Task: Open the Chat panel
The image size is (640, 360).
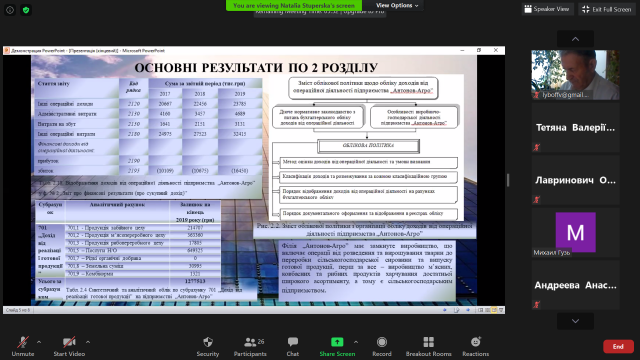Action: pyautogui.click(x=293, y=346)
